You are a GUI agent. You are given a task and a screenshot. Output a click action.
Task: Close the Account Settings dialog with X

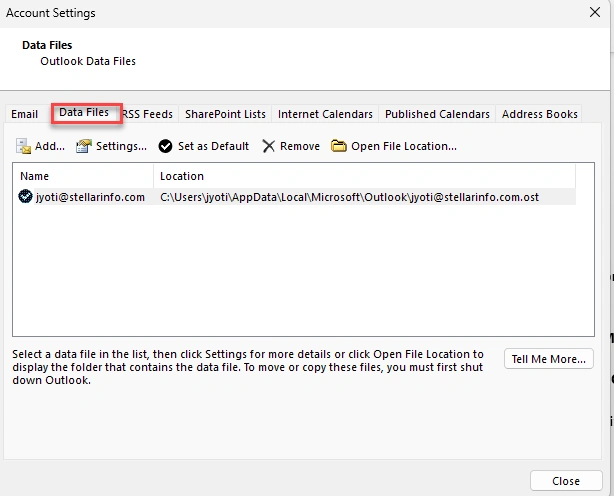[x=595, y=12]
